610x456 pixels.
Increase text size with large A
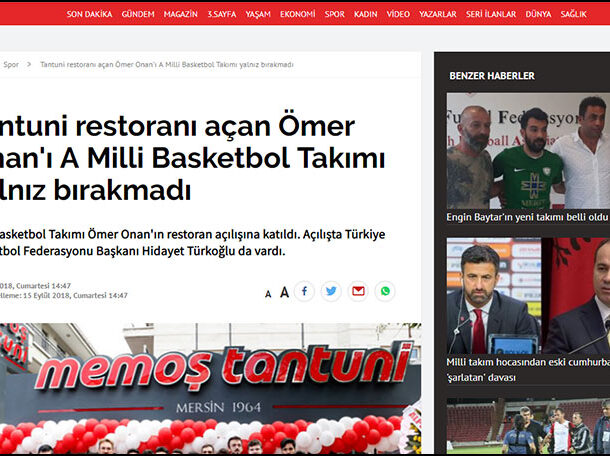(x=284, y=293)
